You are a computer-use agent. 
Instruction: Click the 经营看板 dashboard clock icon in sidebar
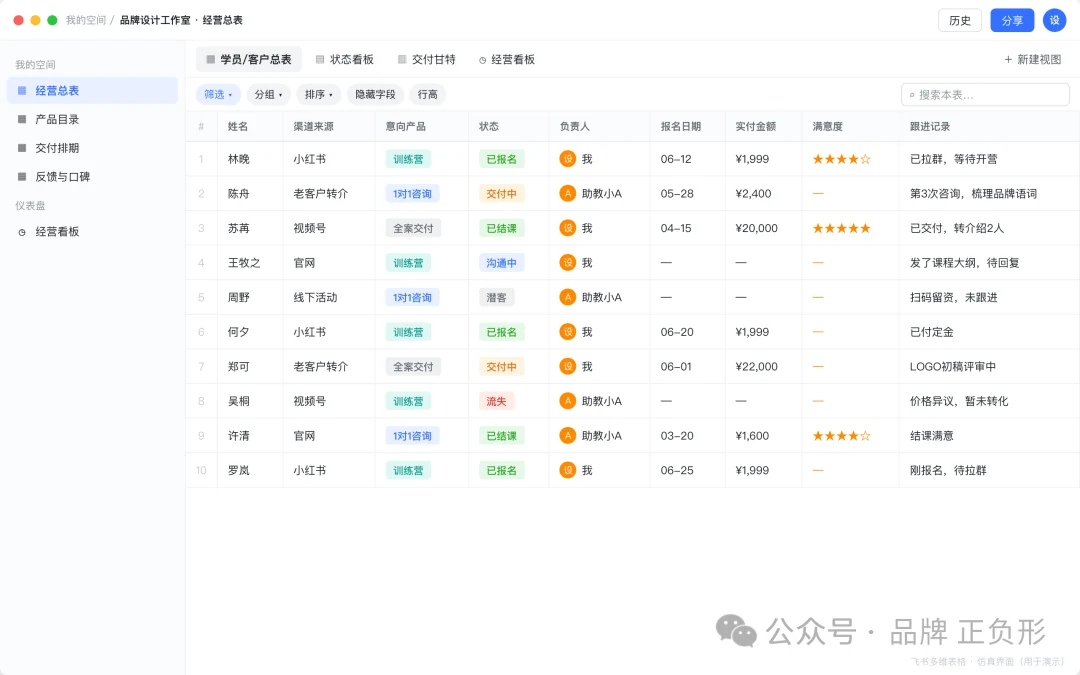point(22,232)
